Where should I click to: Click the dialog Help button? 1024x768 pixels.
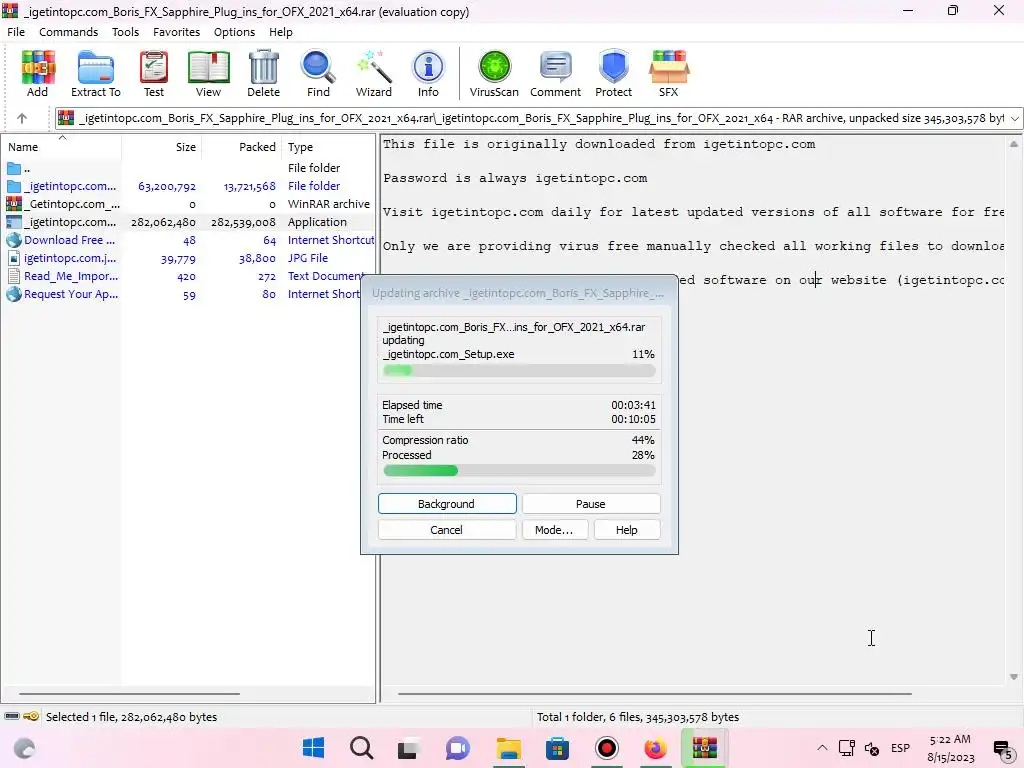click(x=626, y=530)
